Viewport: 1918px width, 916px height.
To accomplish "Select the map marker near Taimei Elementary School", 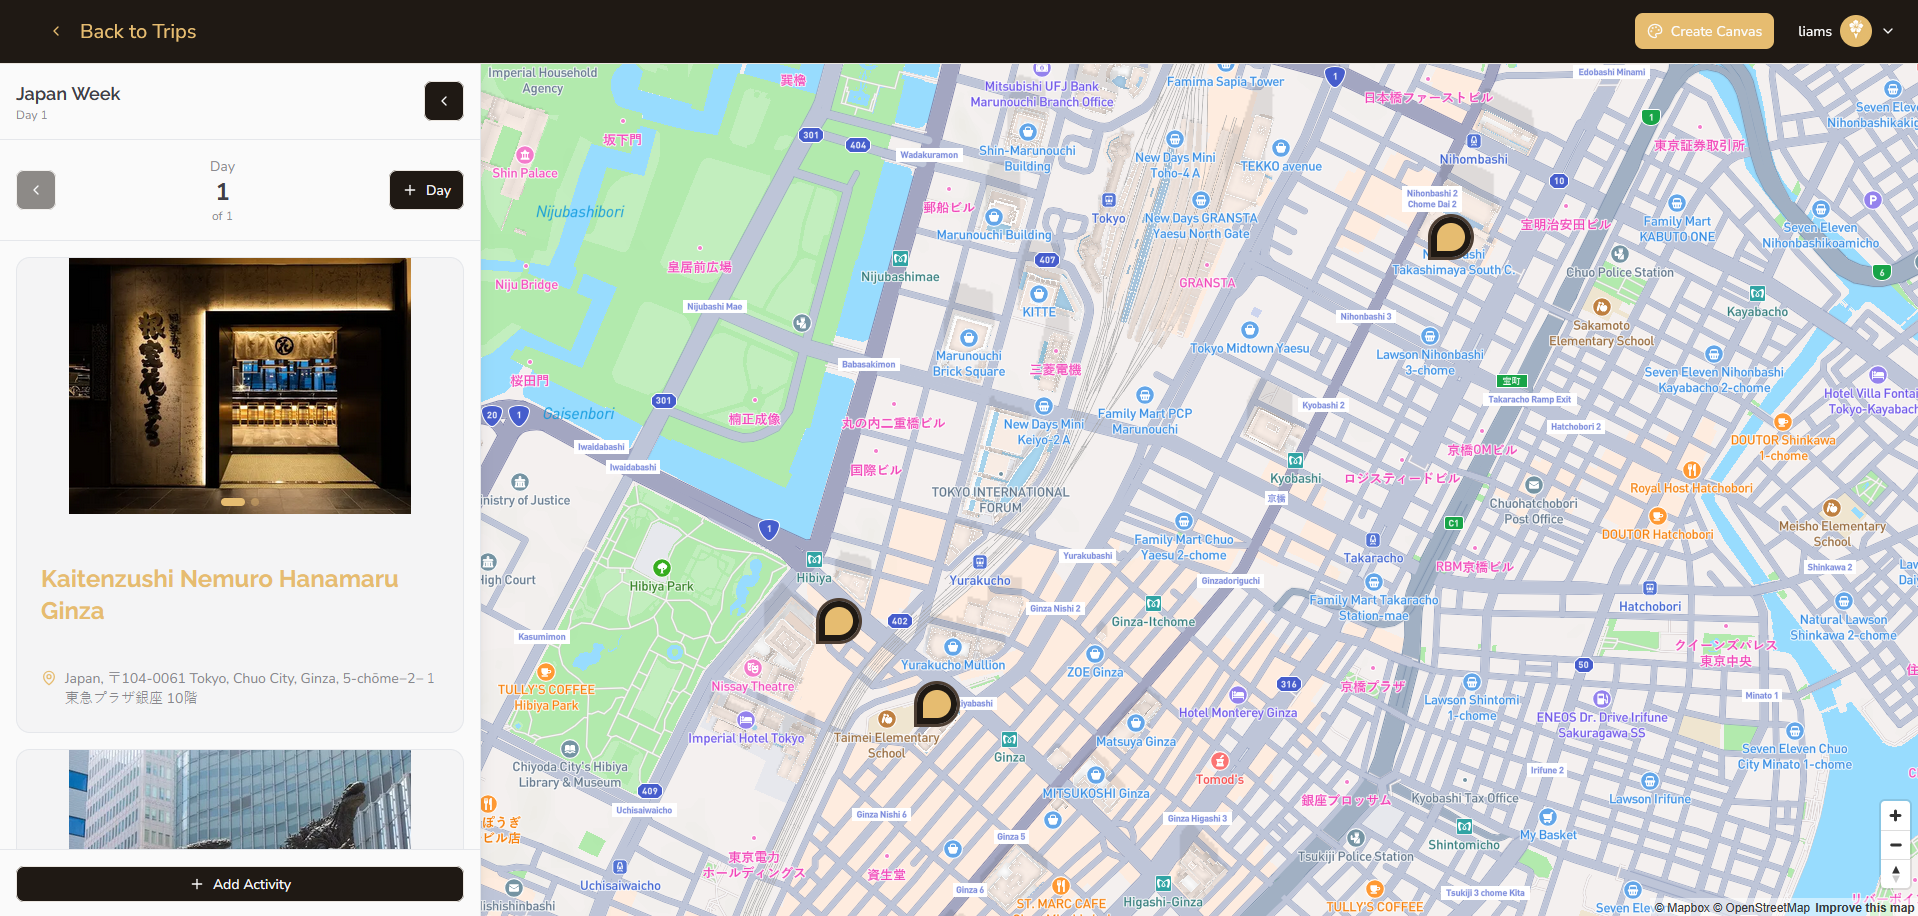I will [x=936, y=703].
